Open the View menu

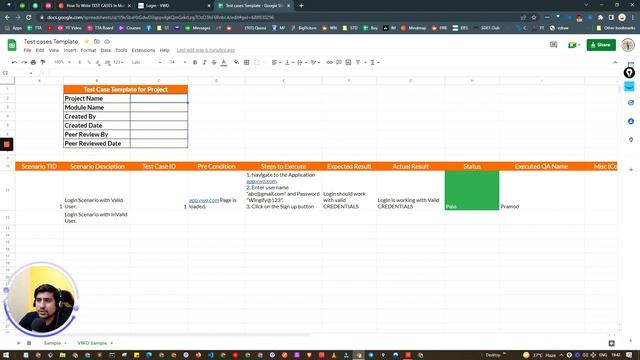pyautogui.click(x=54, y=50)
